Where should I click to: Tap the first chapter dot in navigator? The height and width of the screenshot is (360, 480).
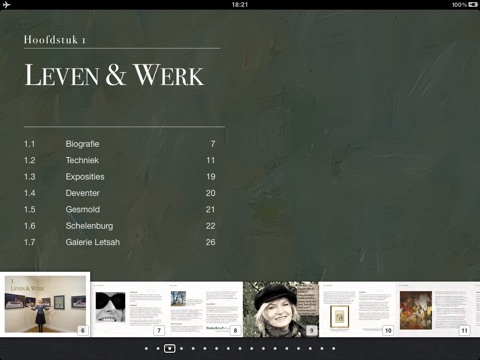click(146, 349)
